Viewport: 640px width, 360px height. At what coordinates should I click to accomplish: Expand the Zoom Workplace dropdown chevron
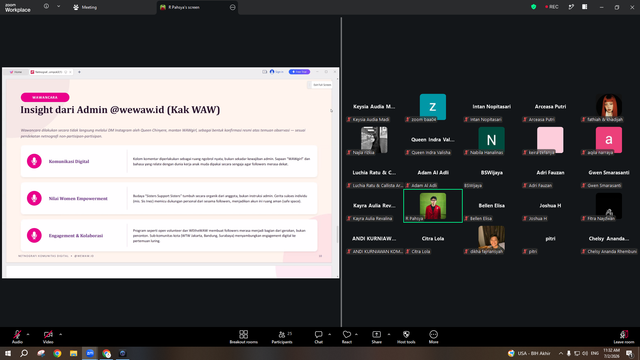(x=58, y=7)
